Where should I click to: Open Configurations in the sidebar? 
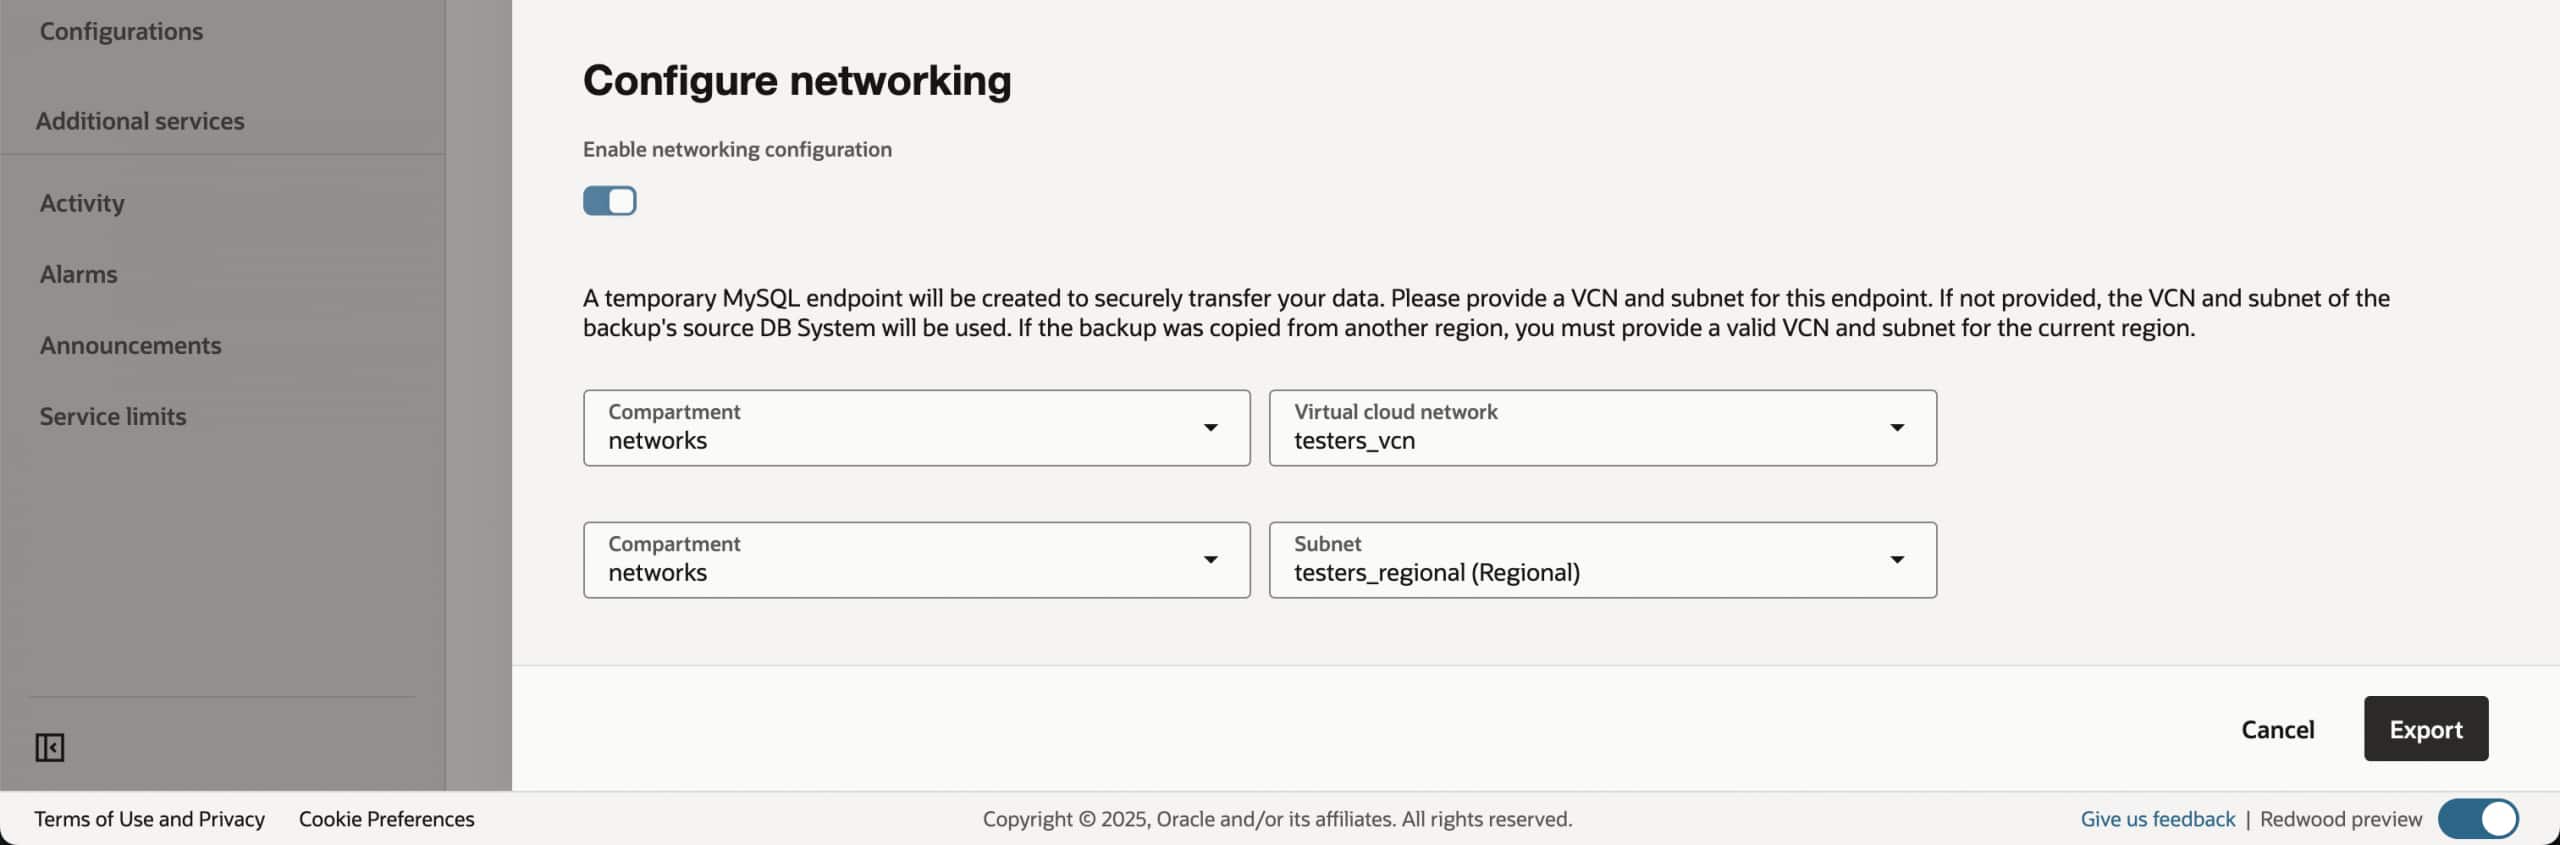coord(121,32)
